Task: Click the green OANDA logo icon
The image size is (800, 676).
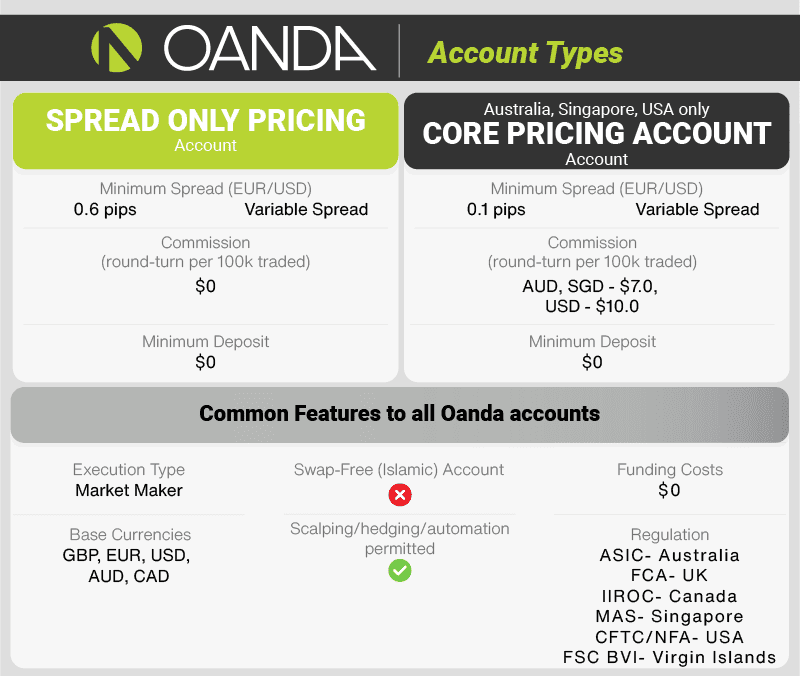Action: click(x=116, y=47)
